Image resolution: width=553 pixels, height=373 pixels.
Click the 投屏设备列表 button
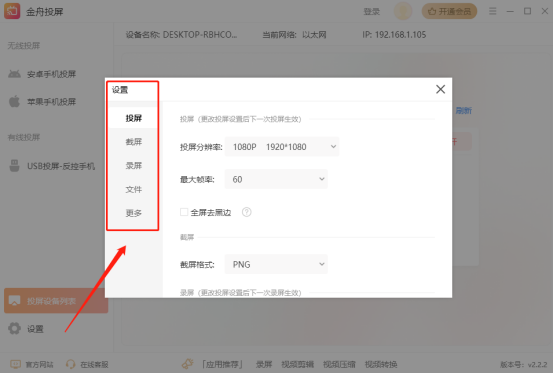(x=56, y=301)
